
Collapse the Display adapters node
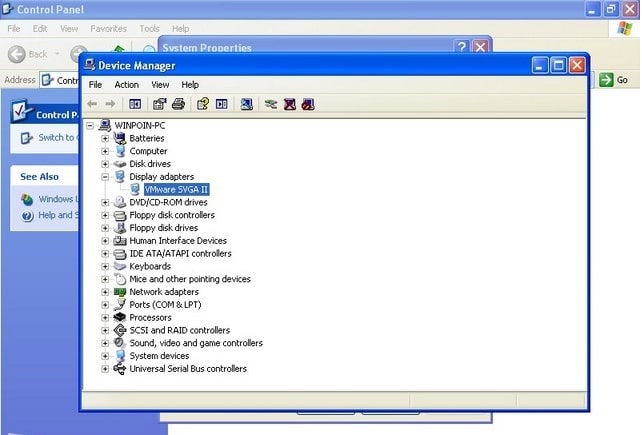tap(105, 177)
